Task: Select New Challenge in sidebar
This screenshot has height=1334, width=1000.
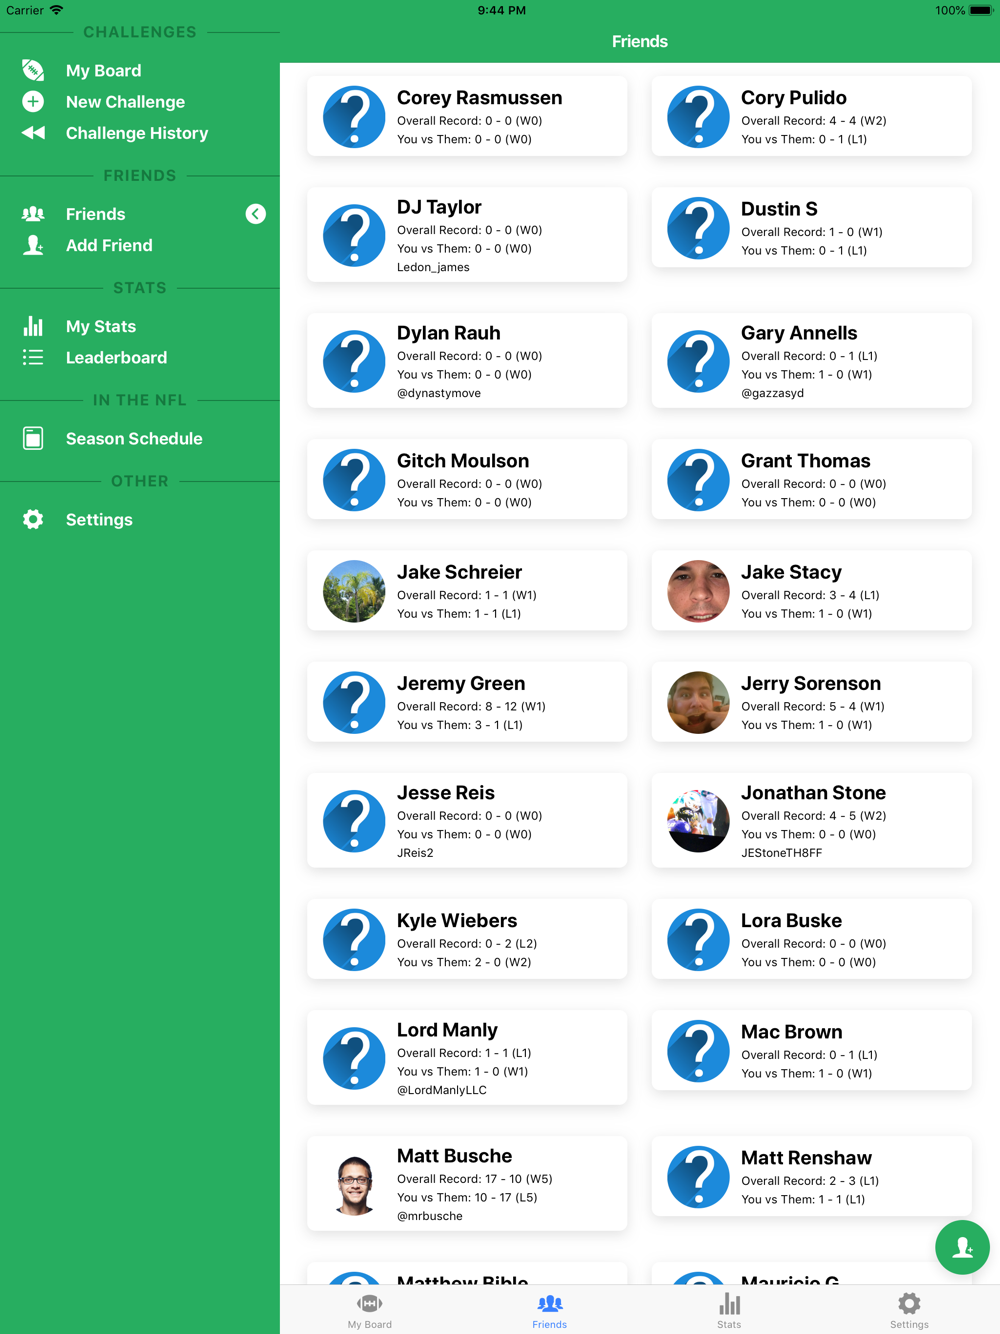Action: click(125, 102)
